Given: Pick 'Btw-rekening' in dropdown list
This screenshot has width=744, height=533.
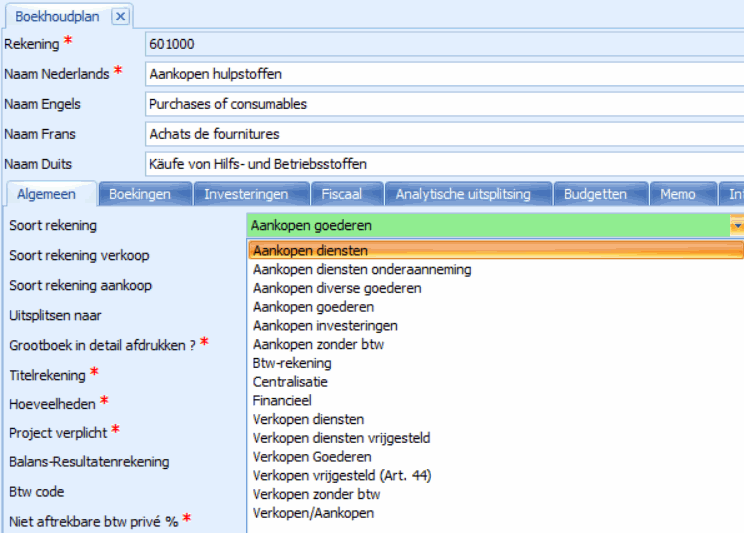Looking at the screenshot, I should click(292, 363).
